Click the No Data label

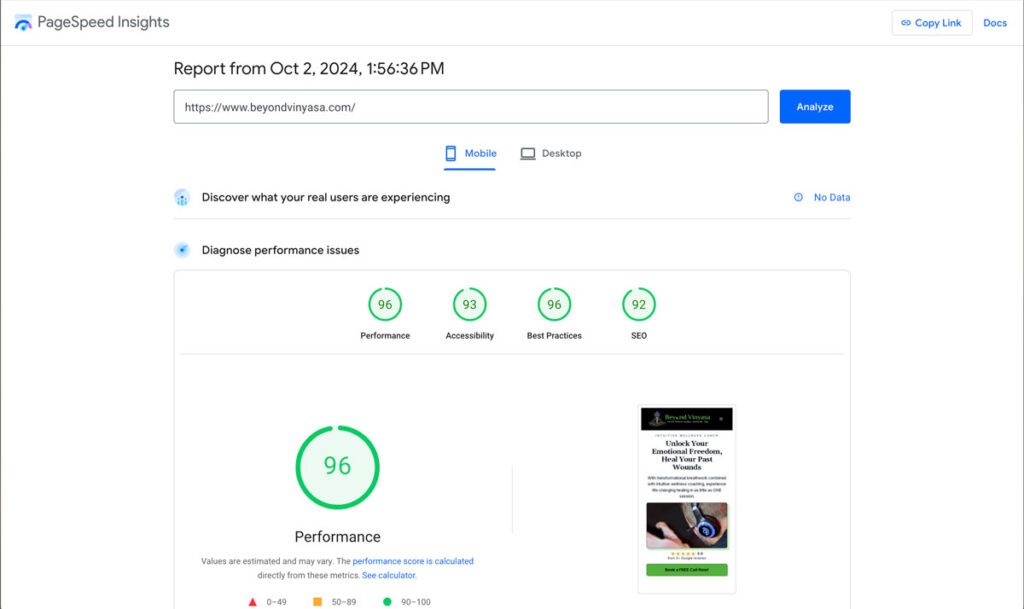click(x=831, y=197)
